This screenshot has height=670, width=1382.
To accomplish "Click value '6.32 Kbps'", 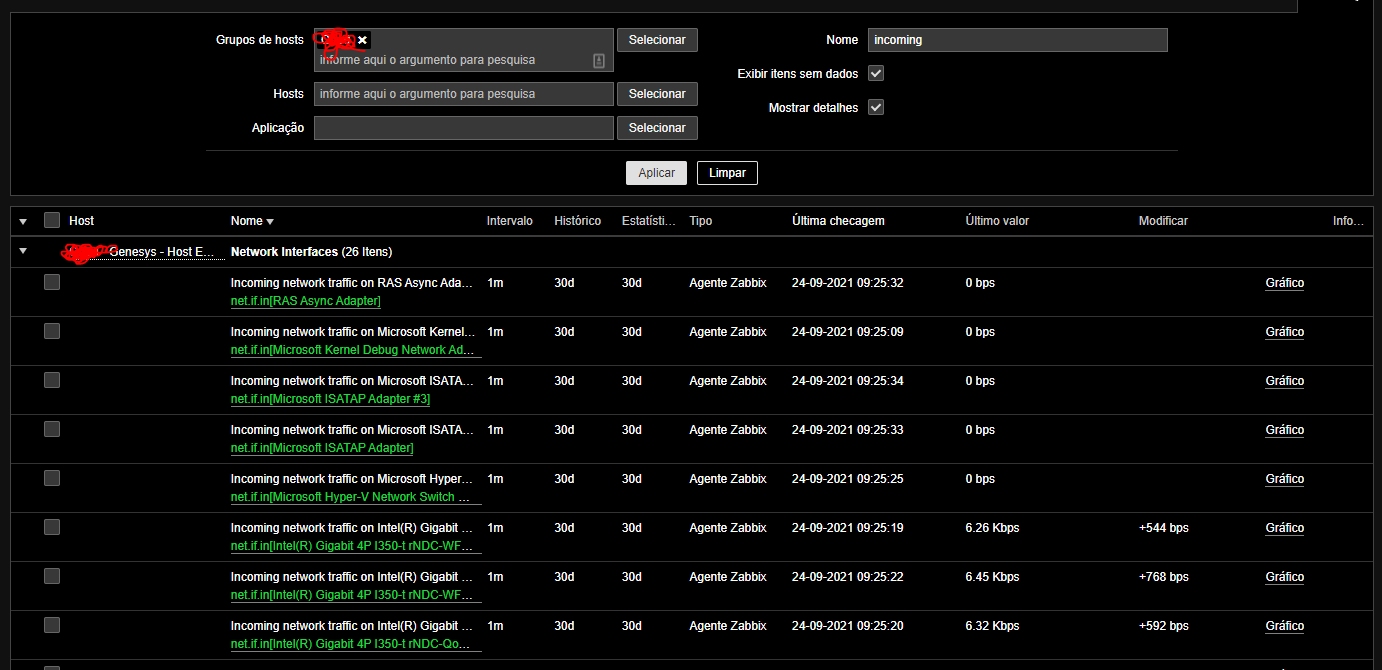I will (992, 626).
